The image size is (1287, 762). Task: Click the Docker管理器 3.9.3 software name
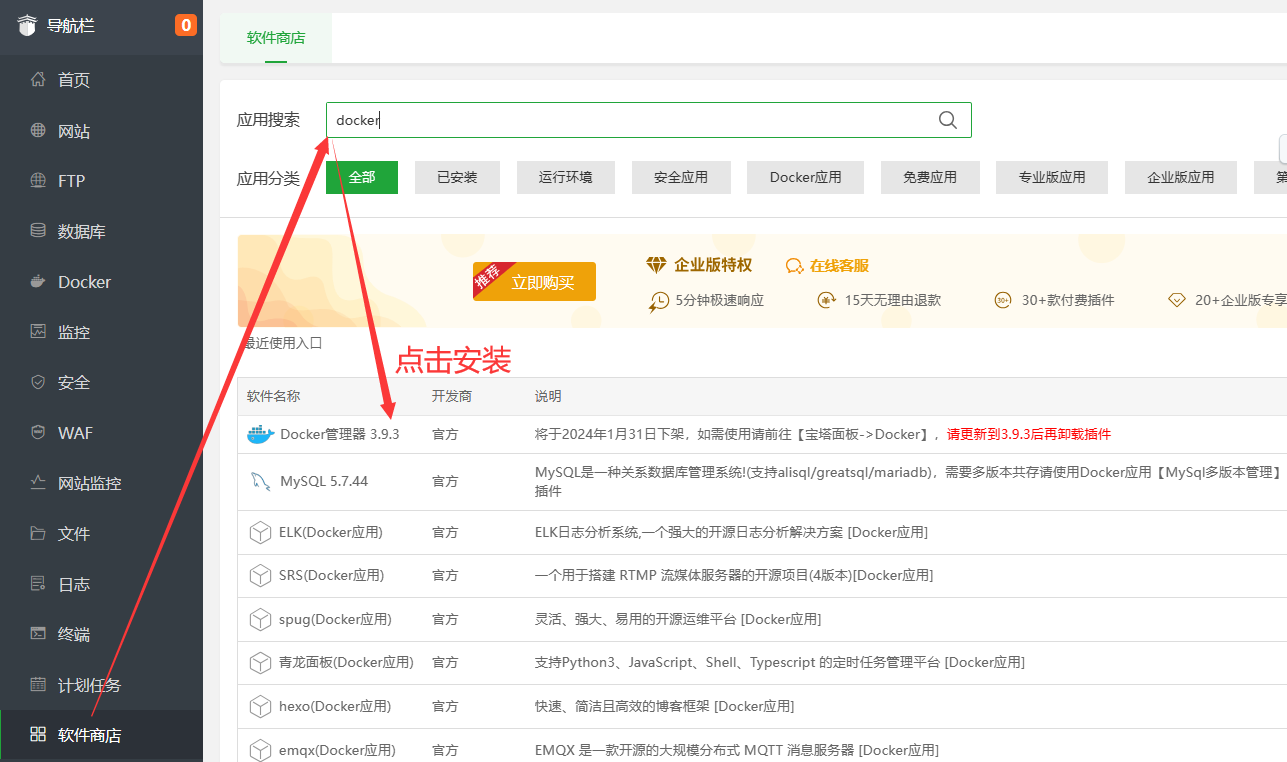tap(340, 434)
